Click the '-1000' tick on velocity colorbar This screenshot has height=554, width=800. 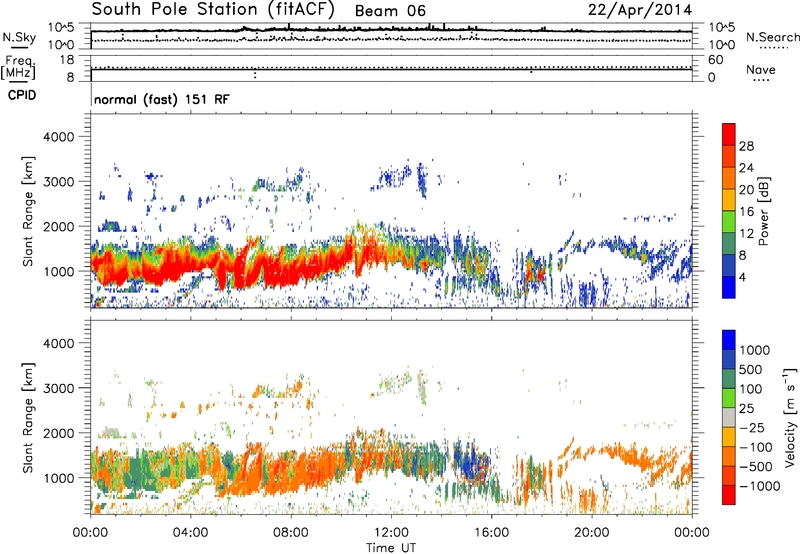pyautogui.click(x=759, y=486)
